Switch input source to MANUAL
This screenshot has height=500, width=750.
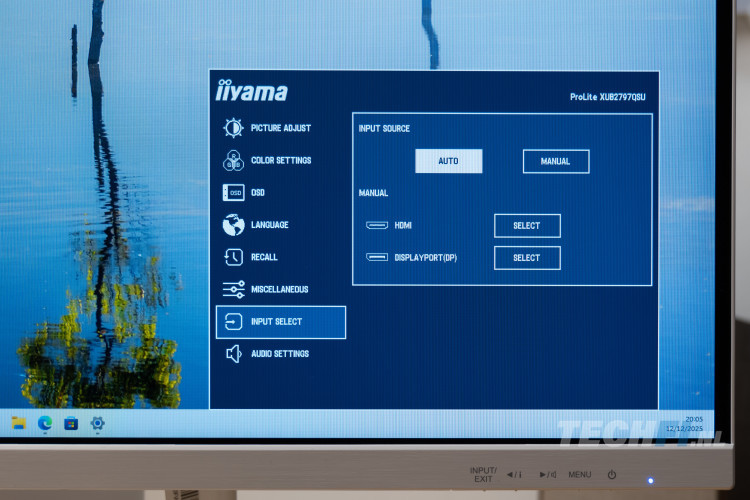[x=555, y=161]
